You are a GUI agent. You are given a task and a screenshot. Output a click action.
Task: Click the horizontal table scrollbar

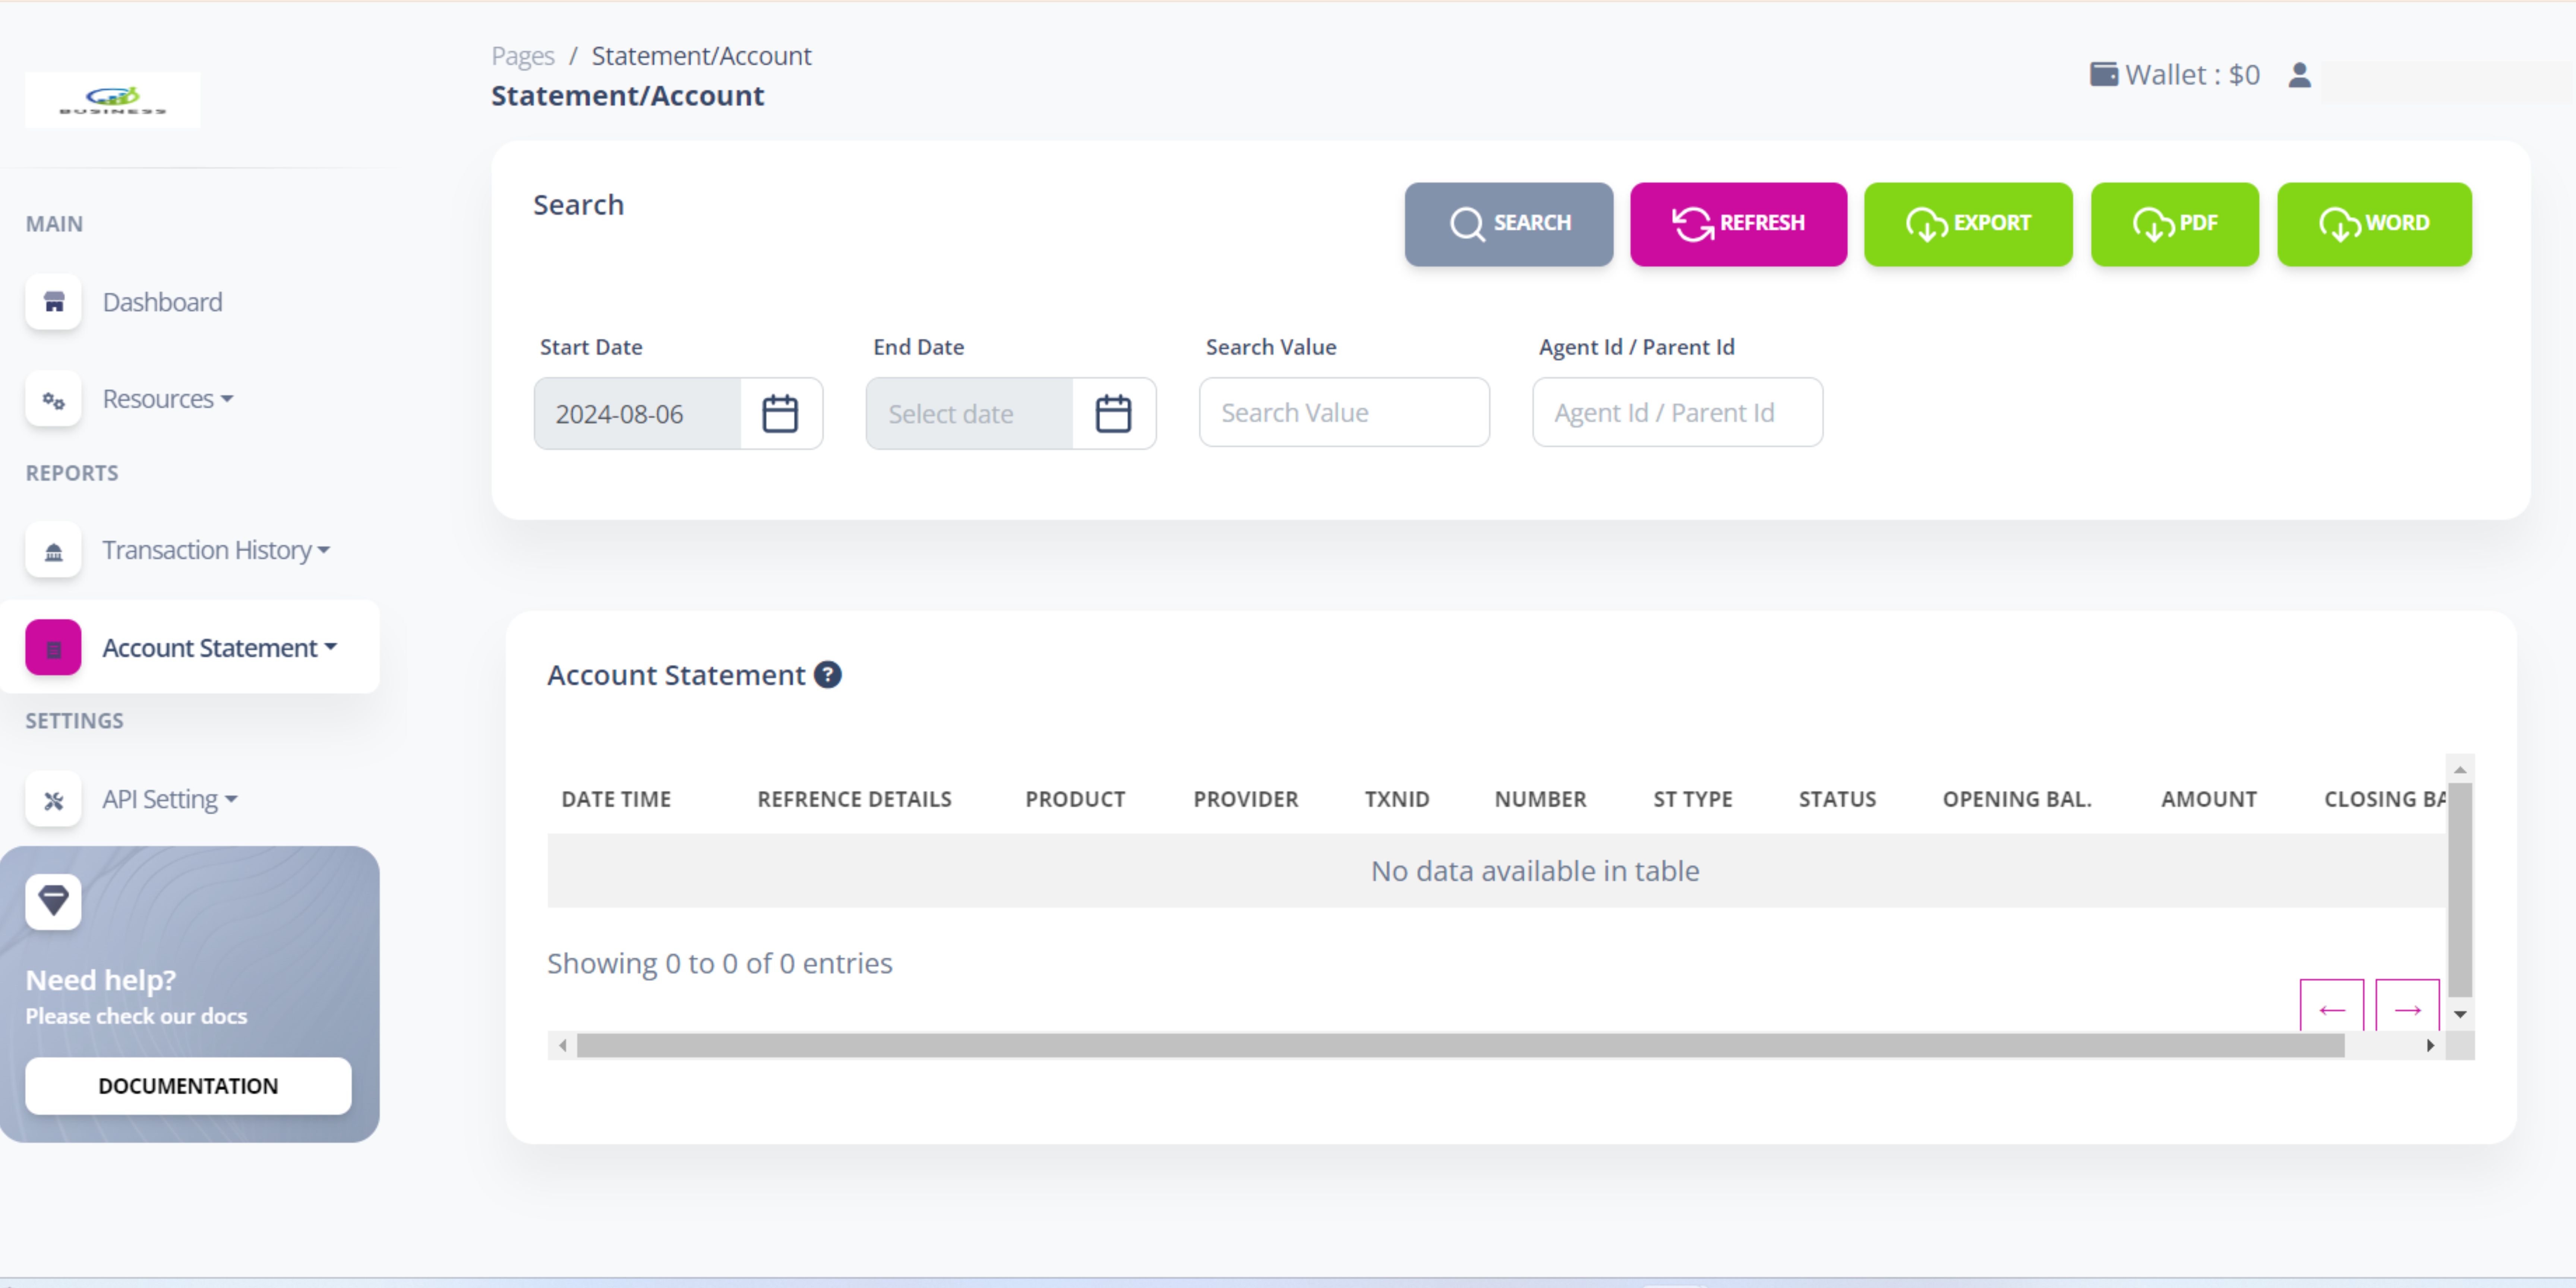1460,1045
